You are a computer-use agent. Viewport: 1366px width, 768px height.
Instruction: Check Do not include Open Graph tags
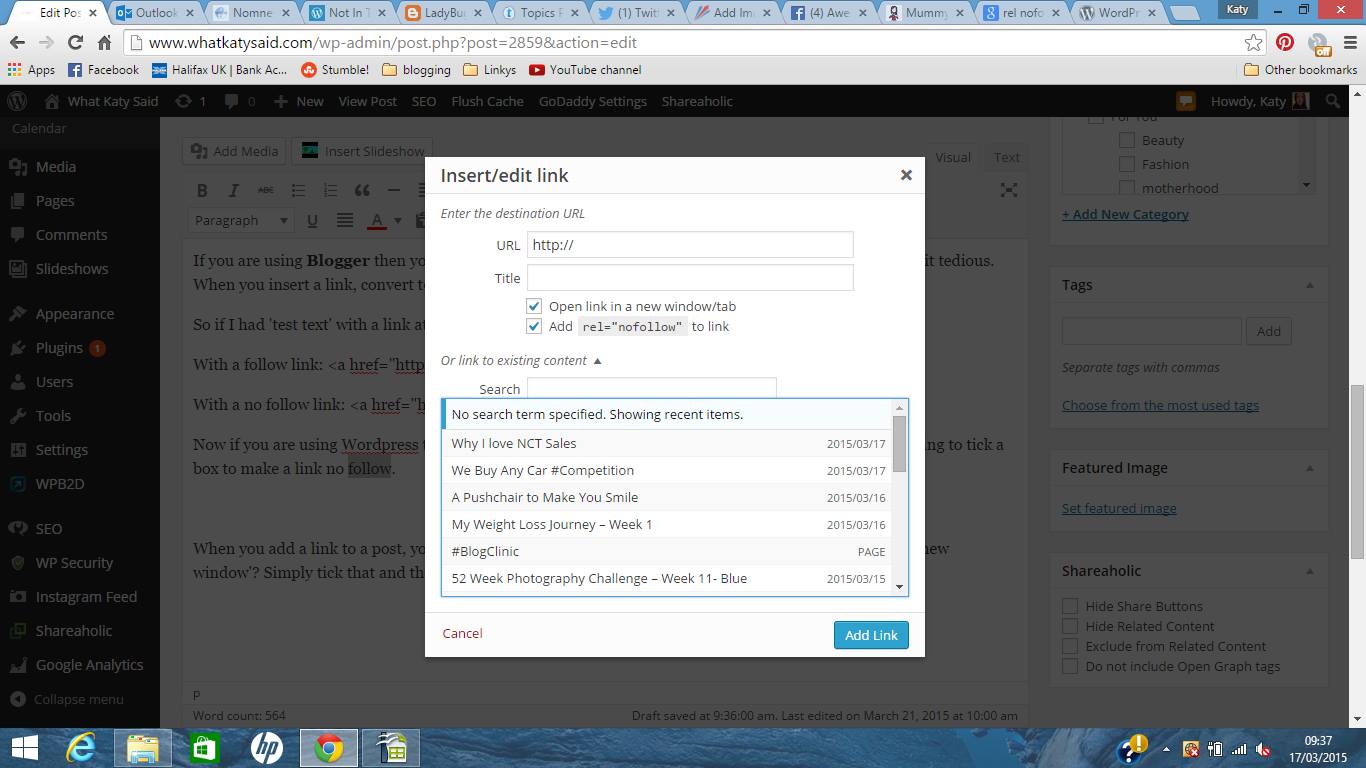pyautogui.click(x=1070, y=666)
